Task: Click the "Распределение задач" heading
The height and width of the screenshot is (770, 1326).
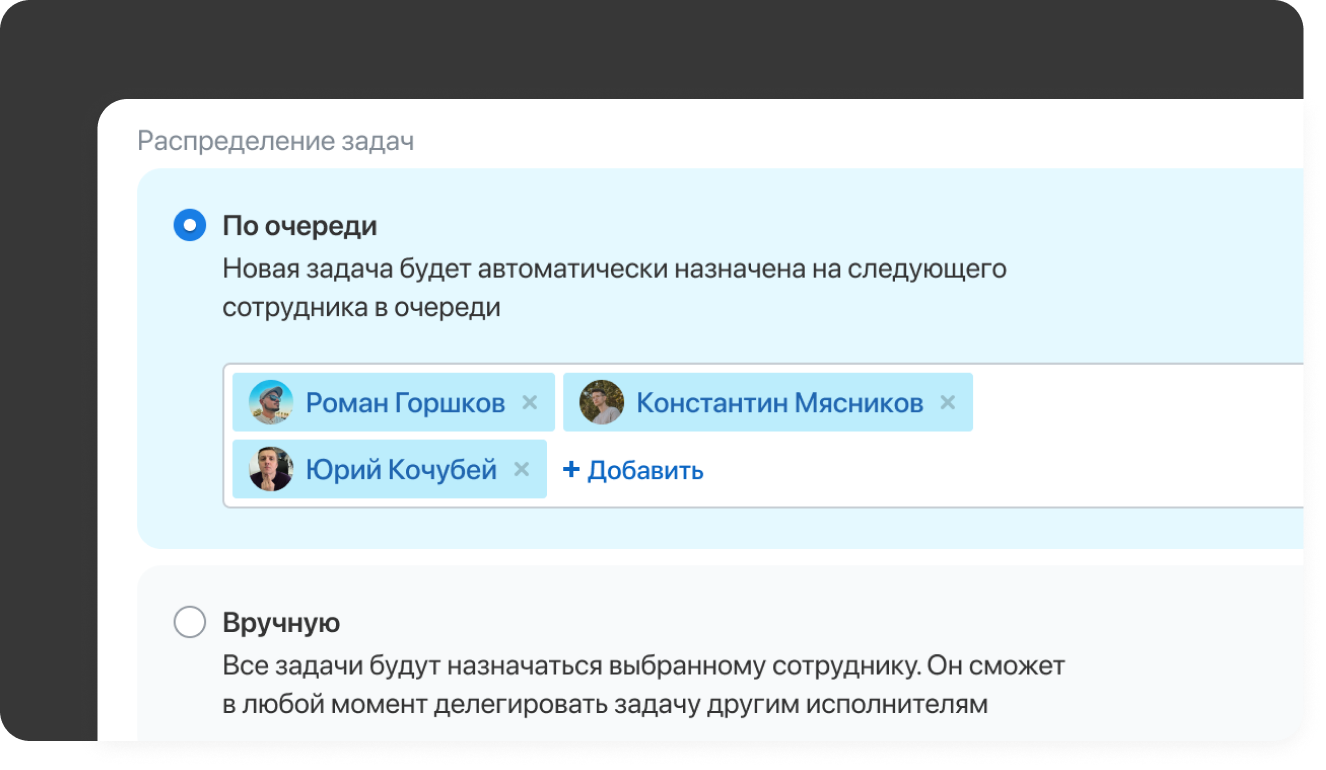Action: (x=276, y=142)
